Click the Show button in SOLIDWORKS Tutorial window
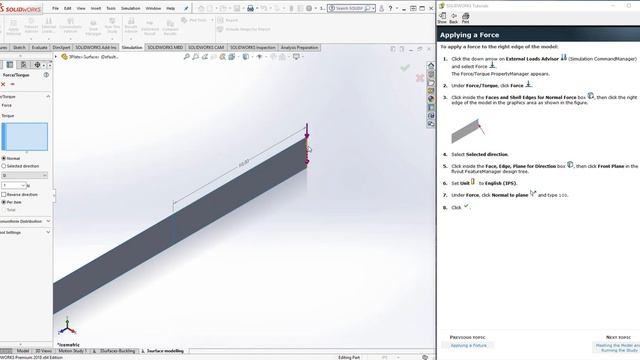640x360 pixels. point(442,17)
